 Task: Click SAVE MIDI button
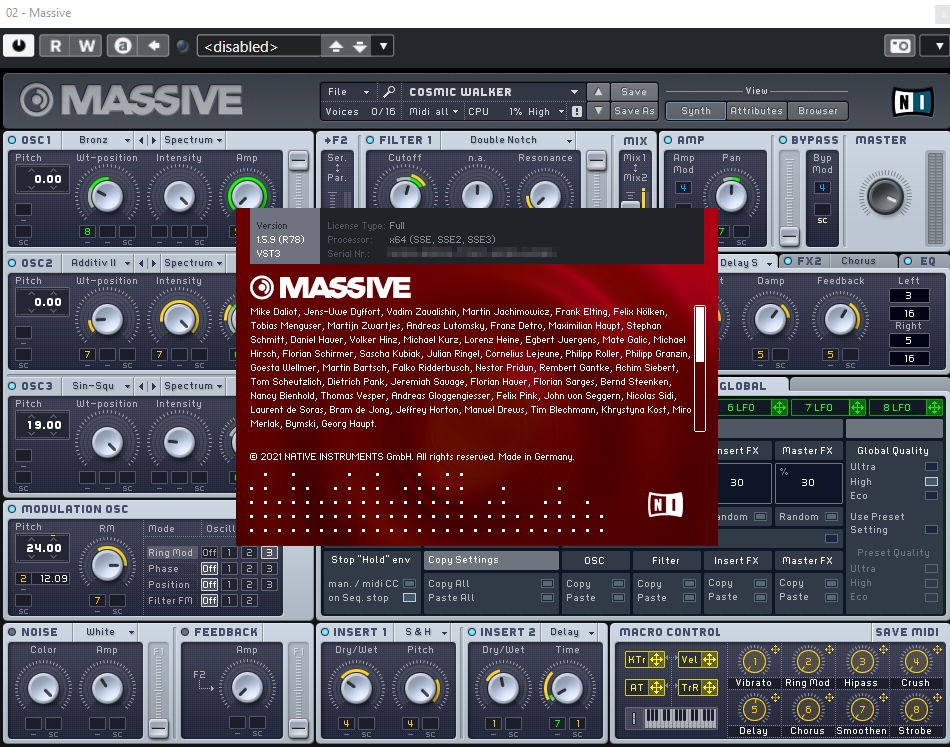906,632
